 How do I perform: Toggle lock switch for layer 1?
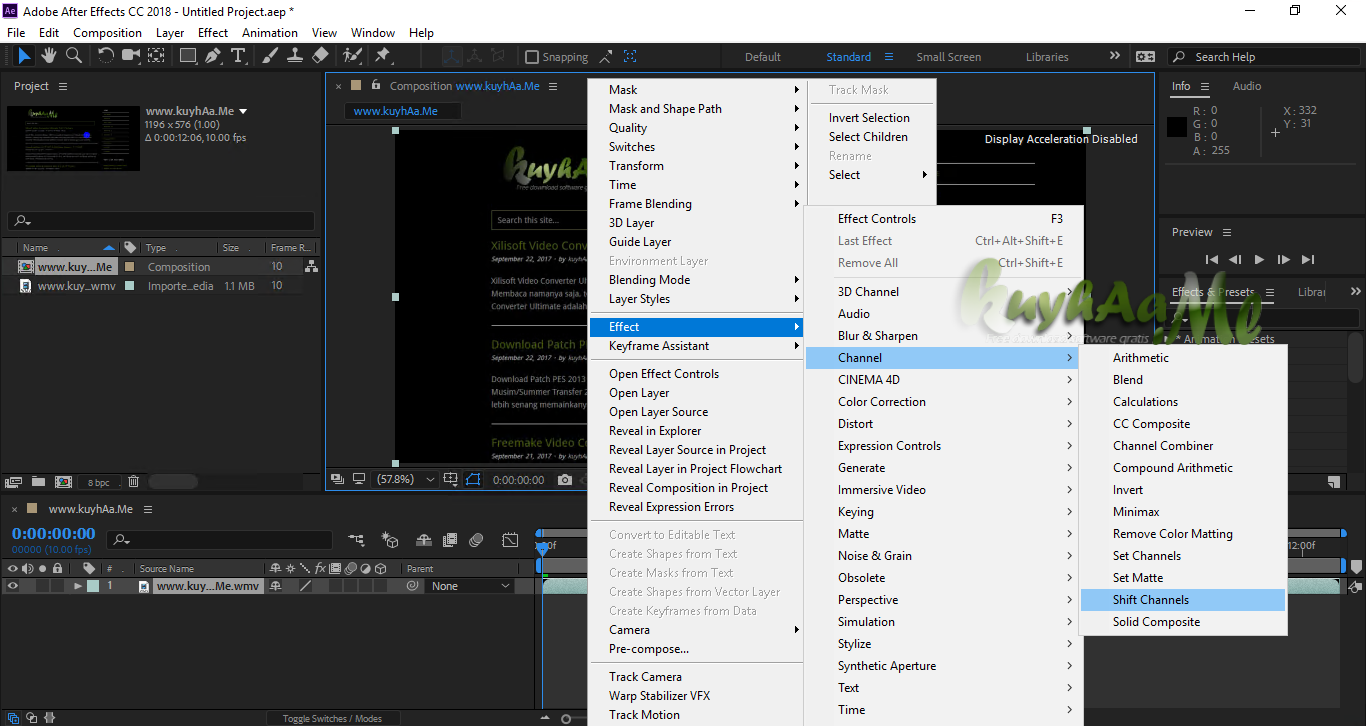[56, 587]
